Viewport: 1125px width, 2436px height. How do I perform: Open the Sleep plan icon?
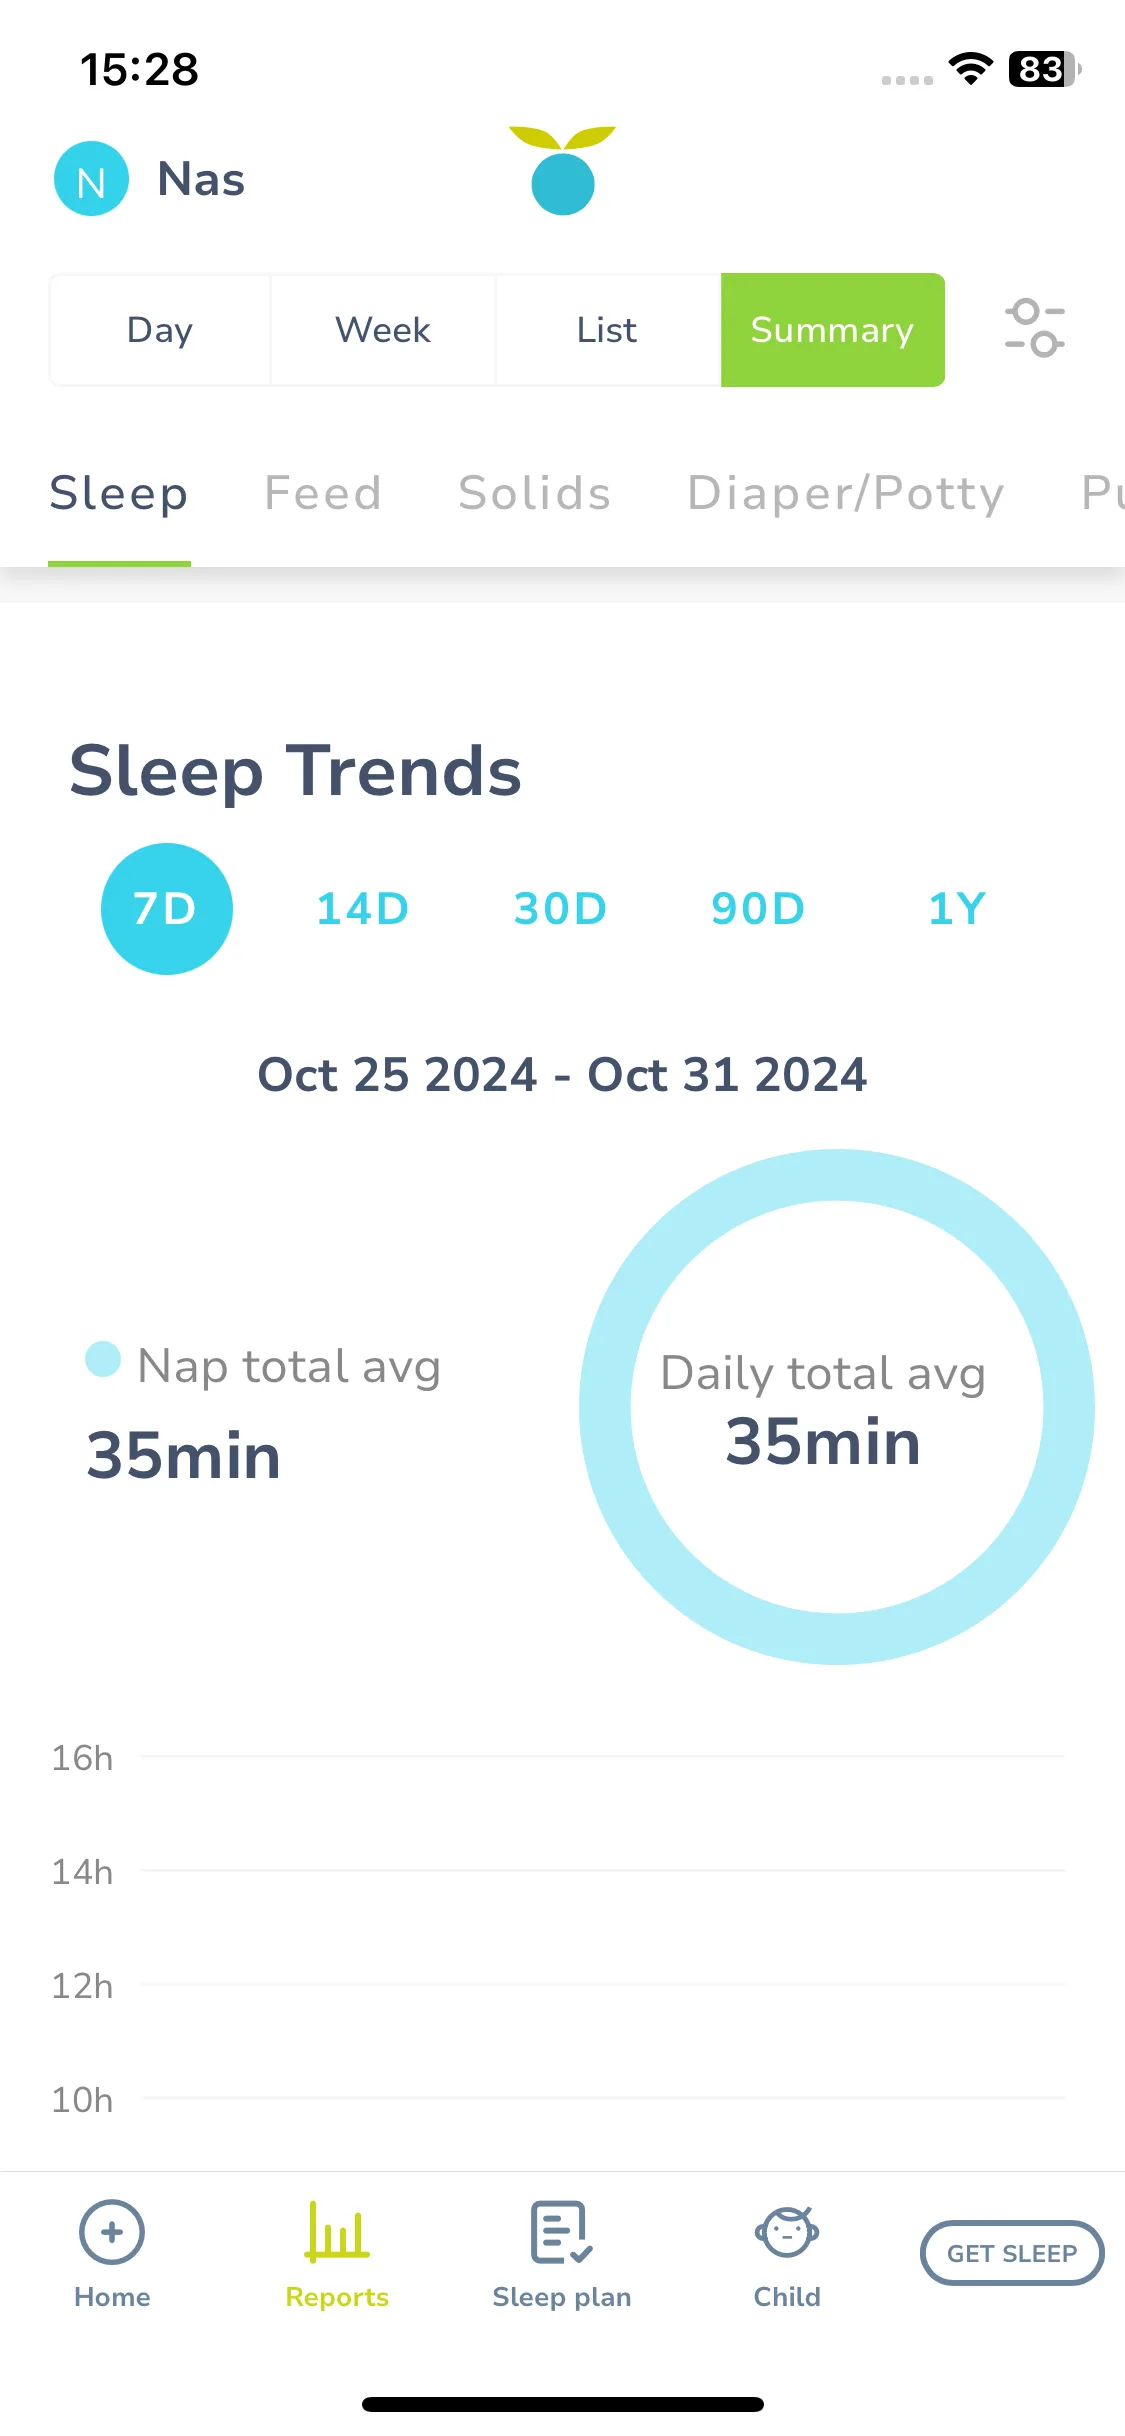[561, 2232]
